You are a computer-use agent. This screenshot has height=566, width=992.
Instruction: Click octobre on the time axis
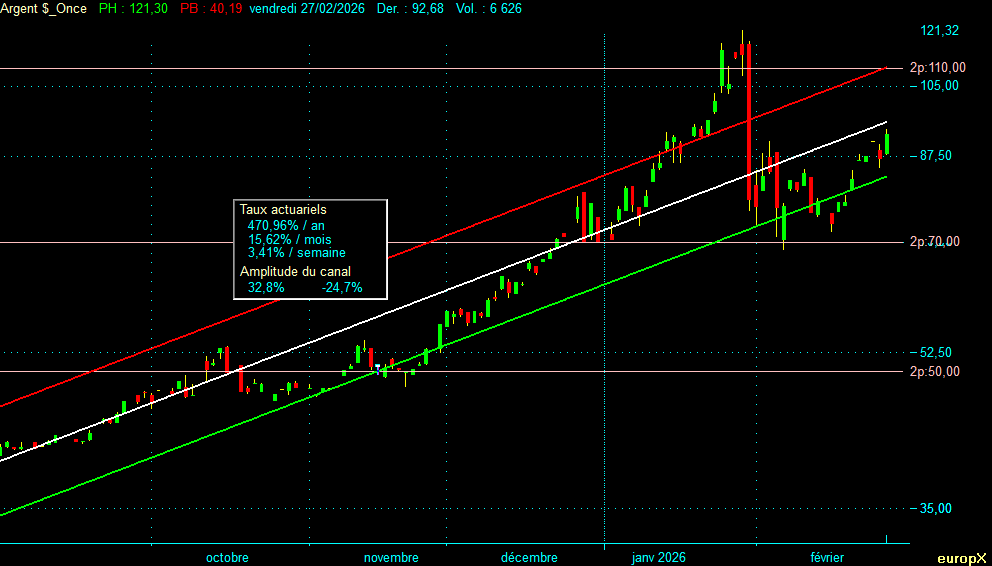227,558
